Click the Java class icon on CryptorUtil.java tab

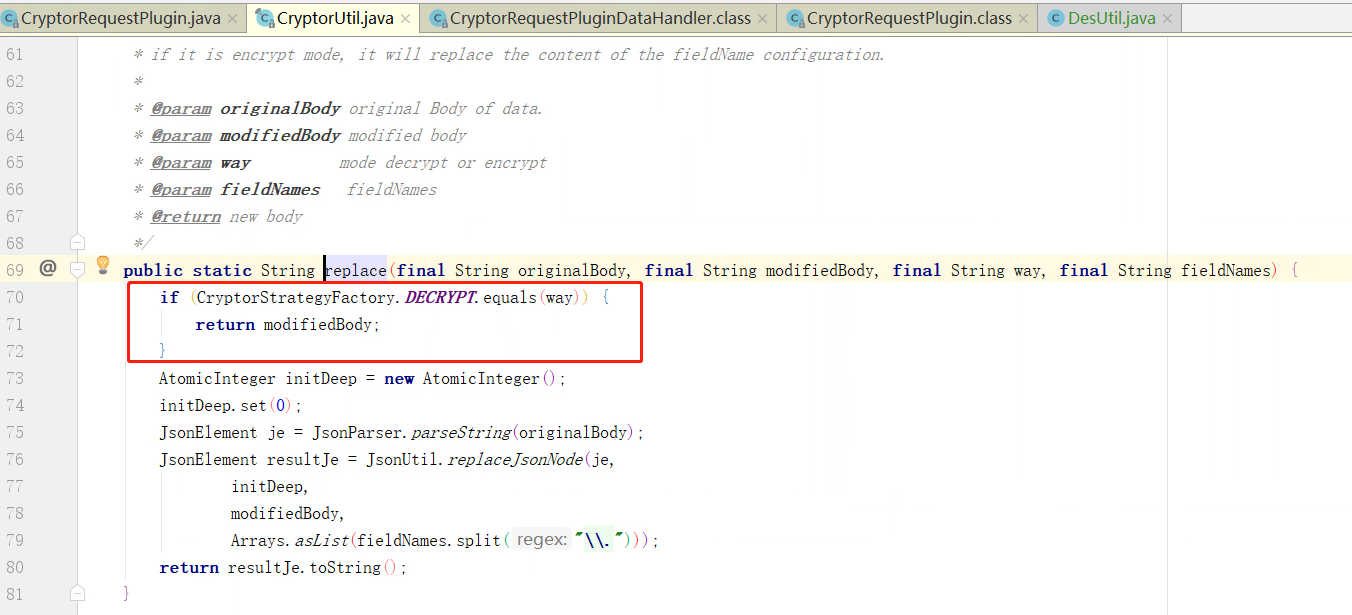point(265,17)
